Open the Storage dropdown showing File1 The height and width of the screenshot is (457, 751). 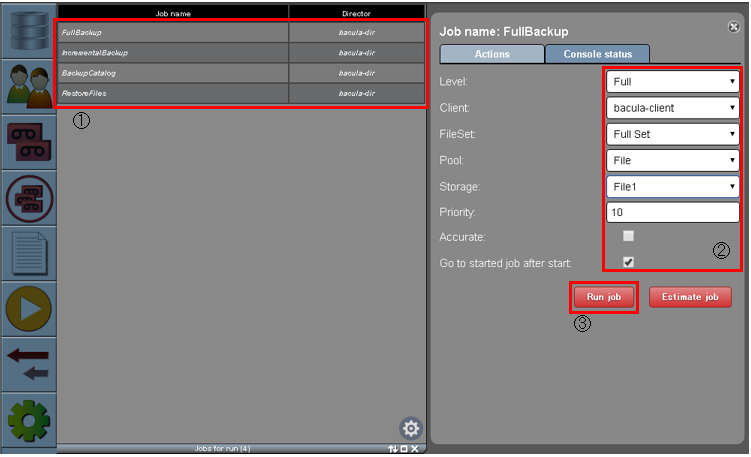(672, 187)
